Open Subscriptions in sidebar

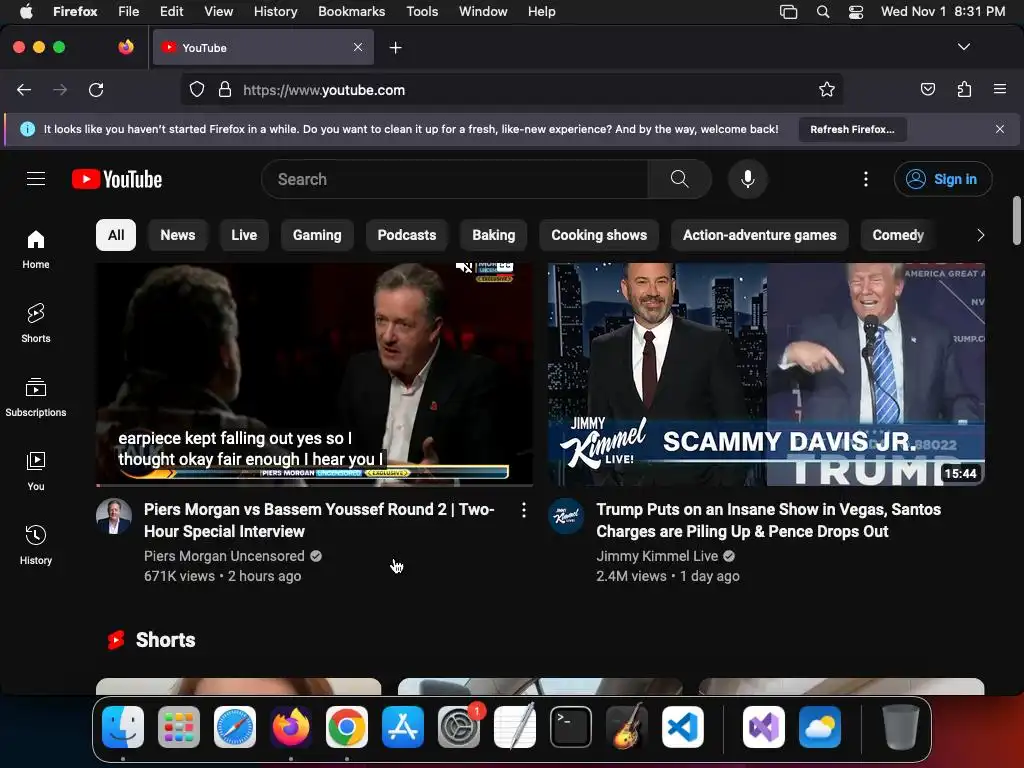click(x=36, y=397)
